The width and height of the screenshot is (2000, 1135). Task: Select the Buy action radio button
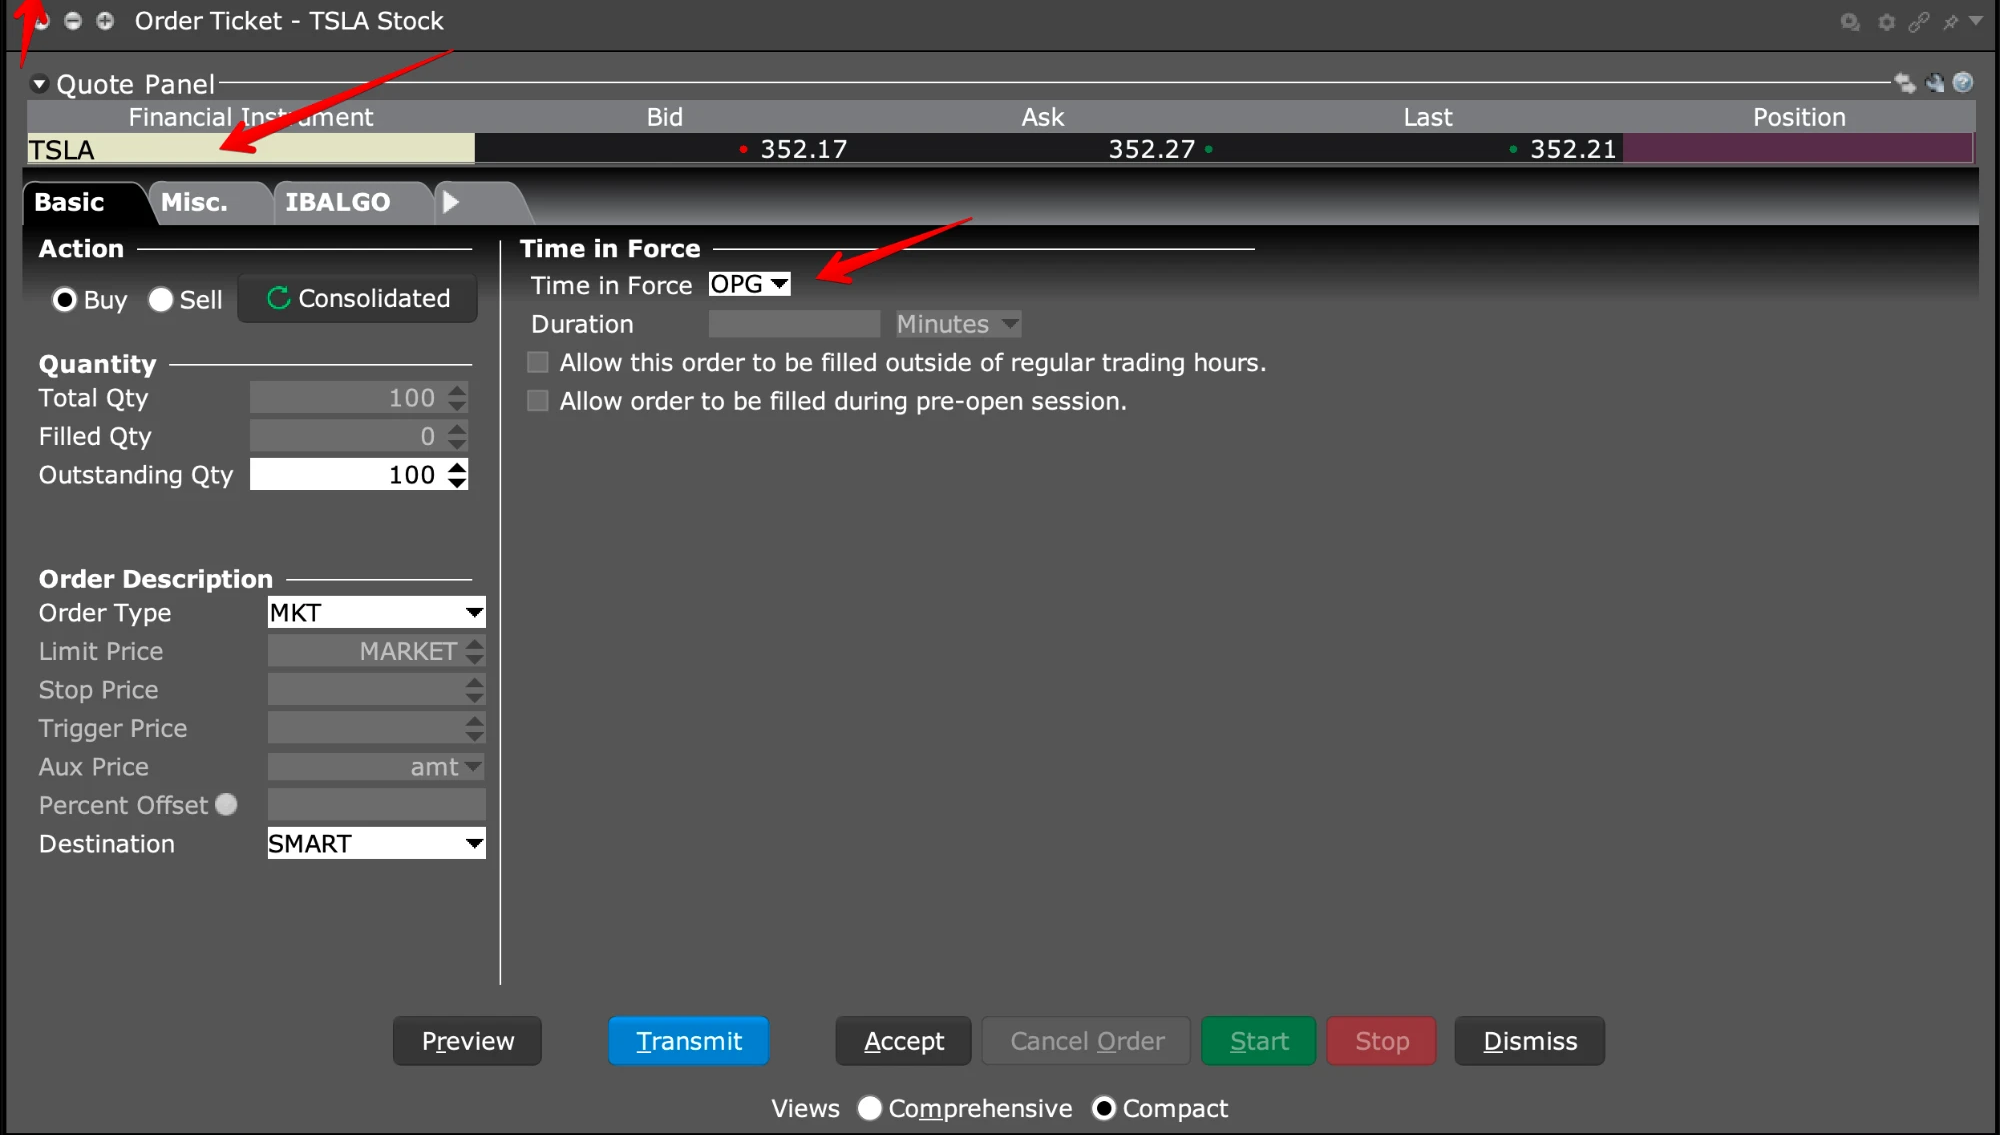(65, 300)
